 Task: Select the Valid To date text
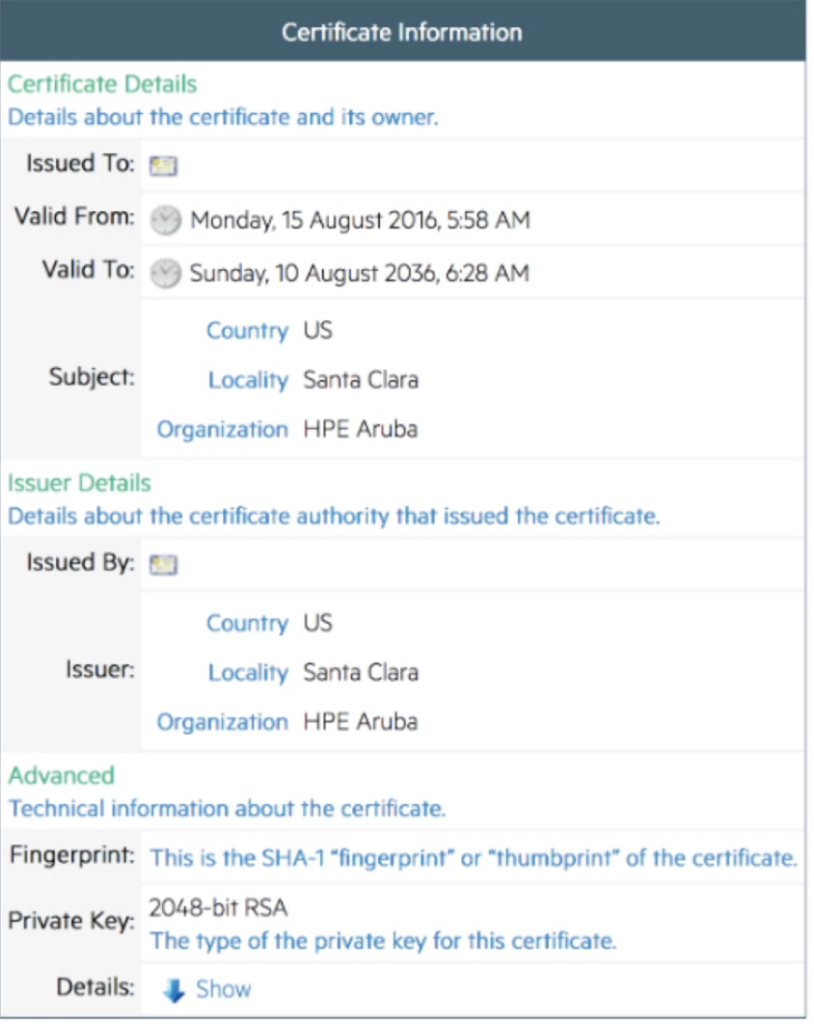pos(359,273)
